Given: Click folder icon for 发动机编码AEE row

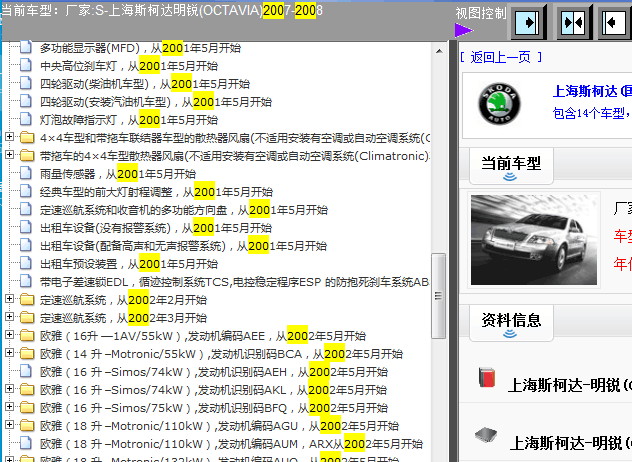Looking at the screenshot, I should click(x=27, y=335).
